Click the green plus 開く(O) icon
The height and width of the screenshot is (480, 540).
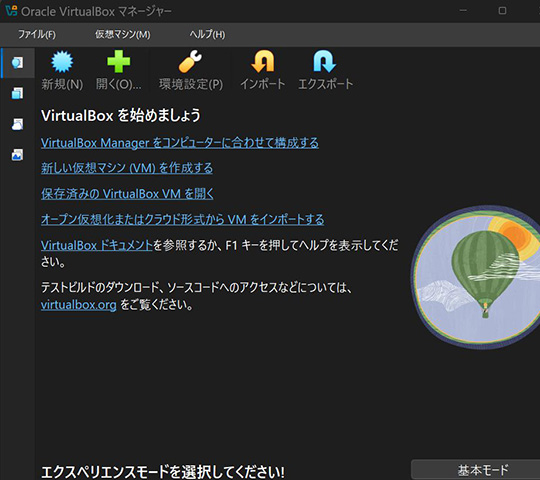[118, 62]
